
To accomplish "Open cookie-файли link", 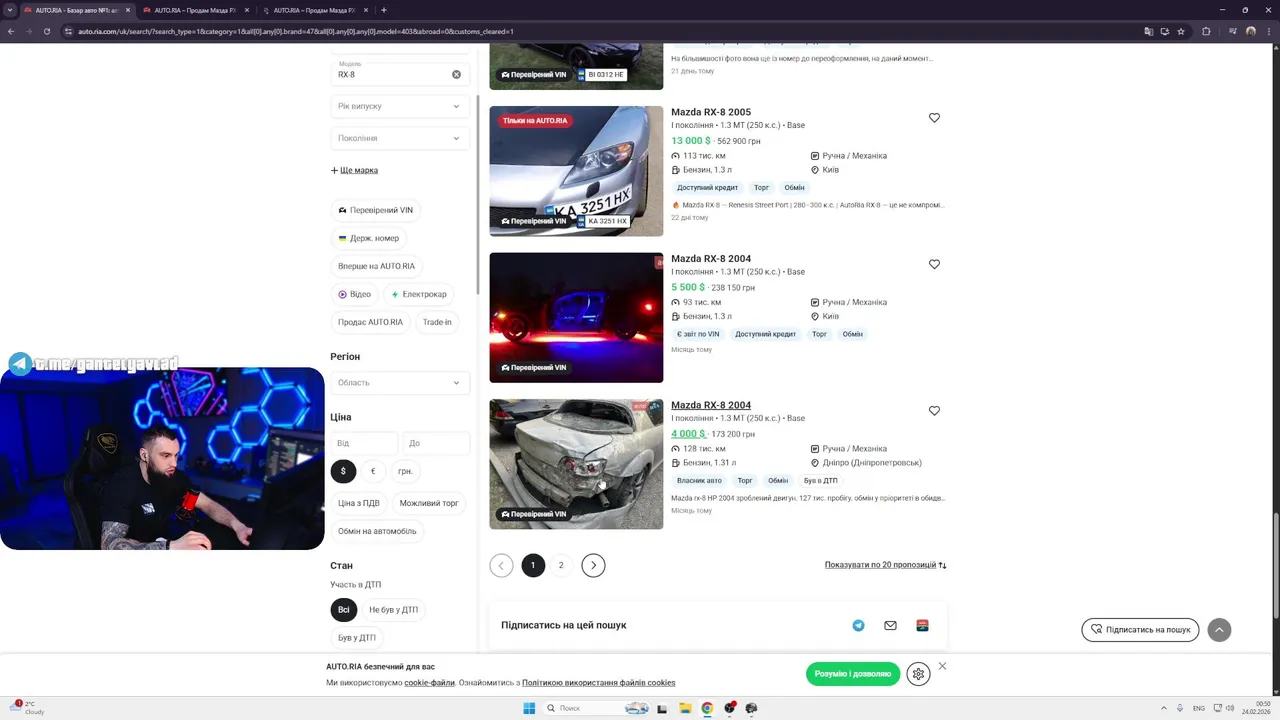I will click(429, 683).
